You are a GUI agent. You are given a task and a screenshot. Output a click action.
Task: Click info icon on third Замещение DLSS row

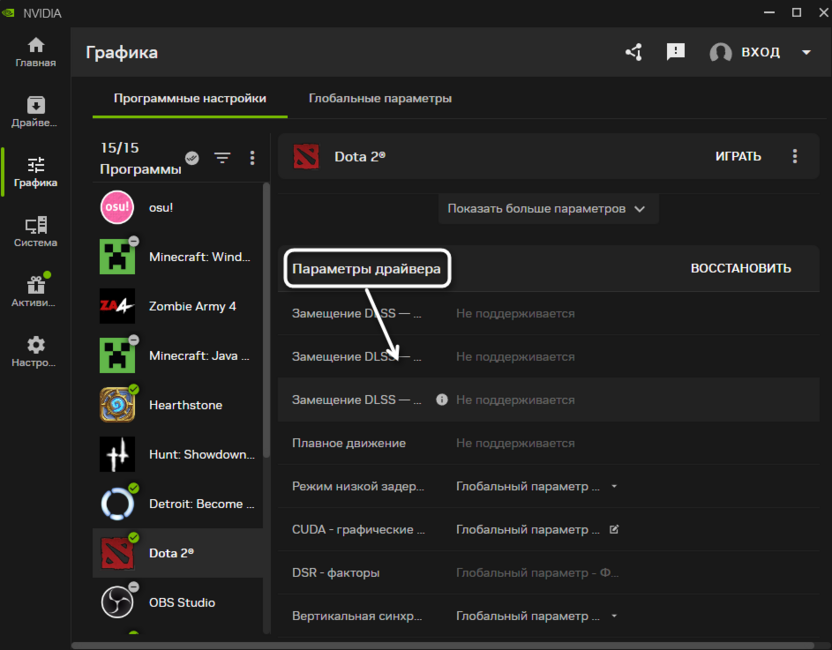[441, 400]
